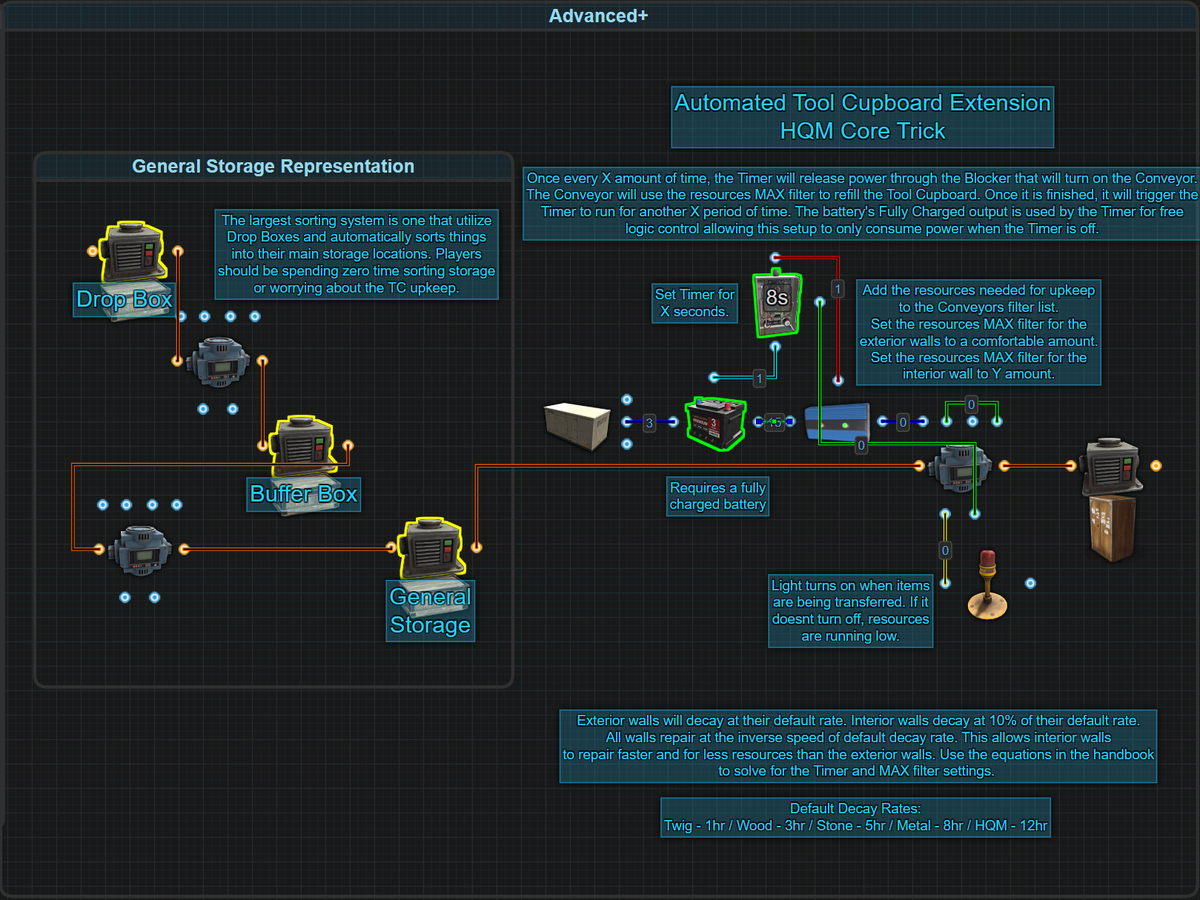Click the wire value 0 right of the blocker
The height and width of the screenshot is (900, 1200).
click(903, 423)
